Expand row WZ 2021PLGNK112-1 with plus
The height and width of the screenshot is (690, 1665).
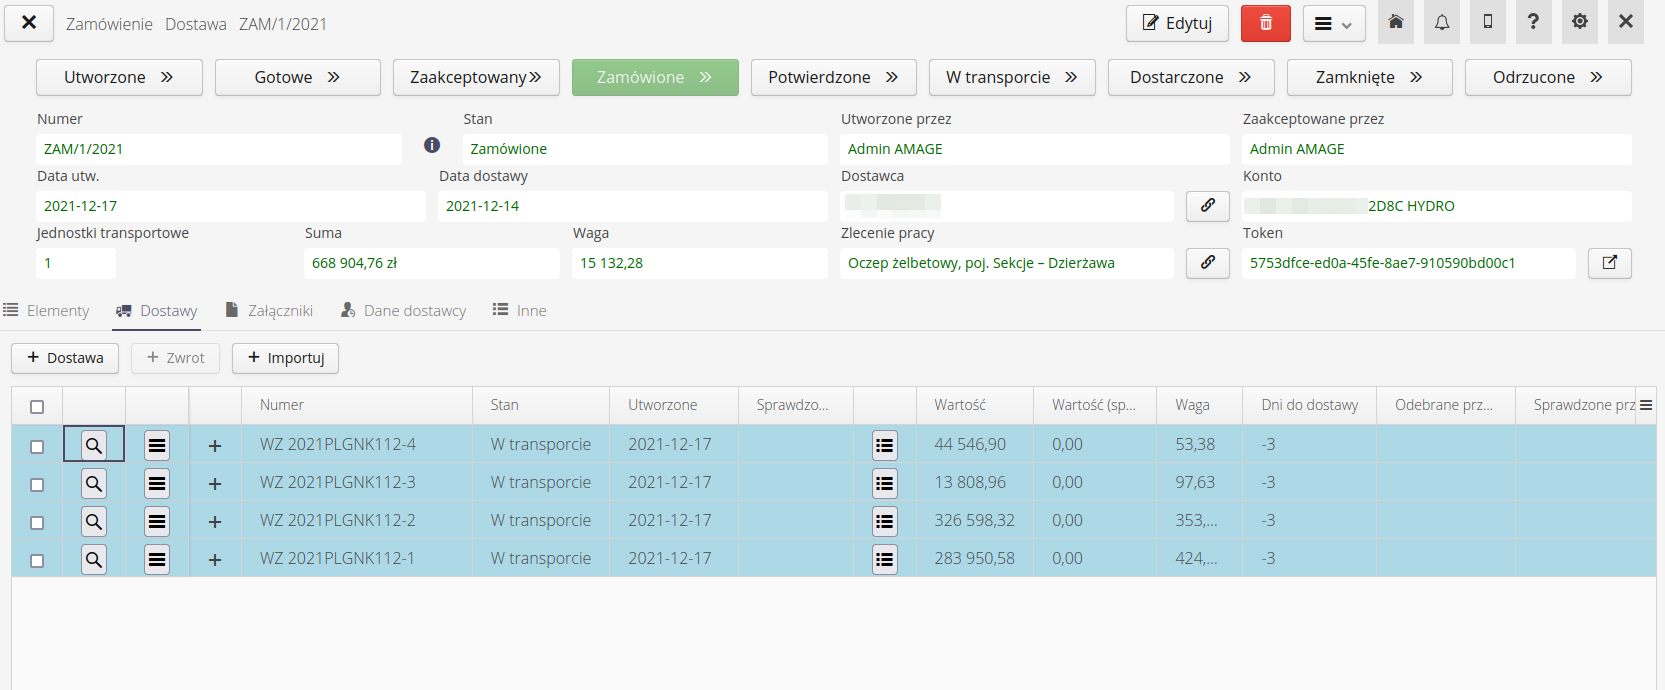(x=214, y=560)
